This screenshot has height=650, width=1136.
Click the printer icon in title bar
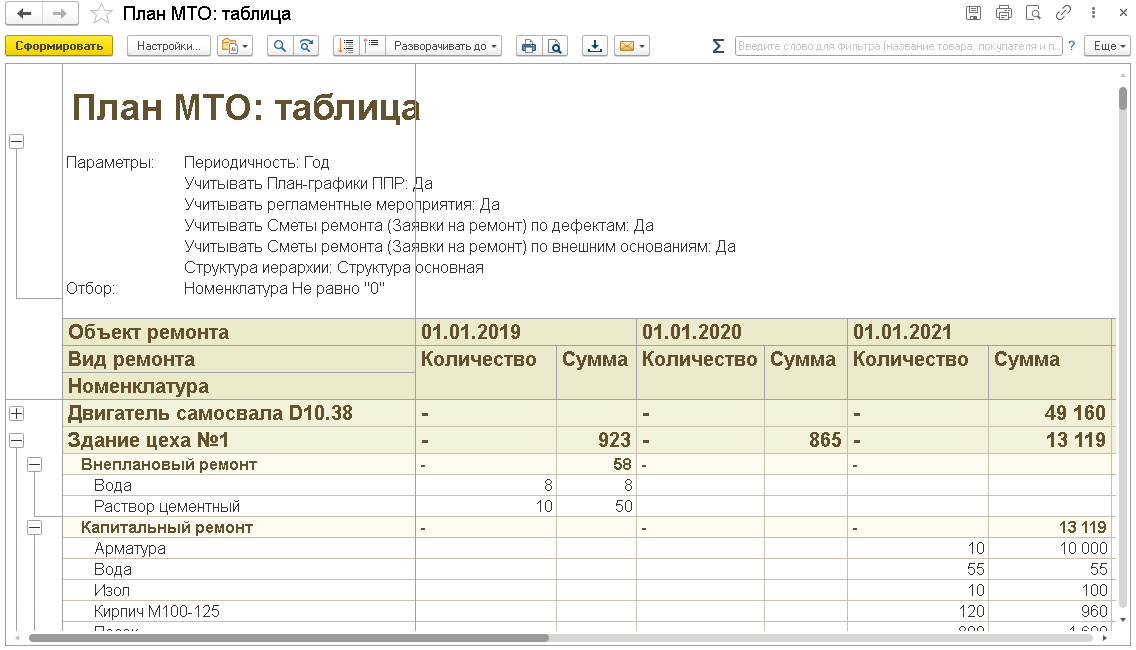(x=1003, y=12)
